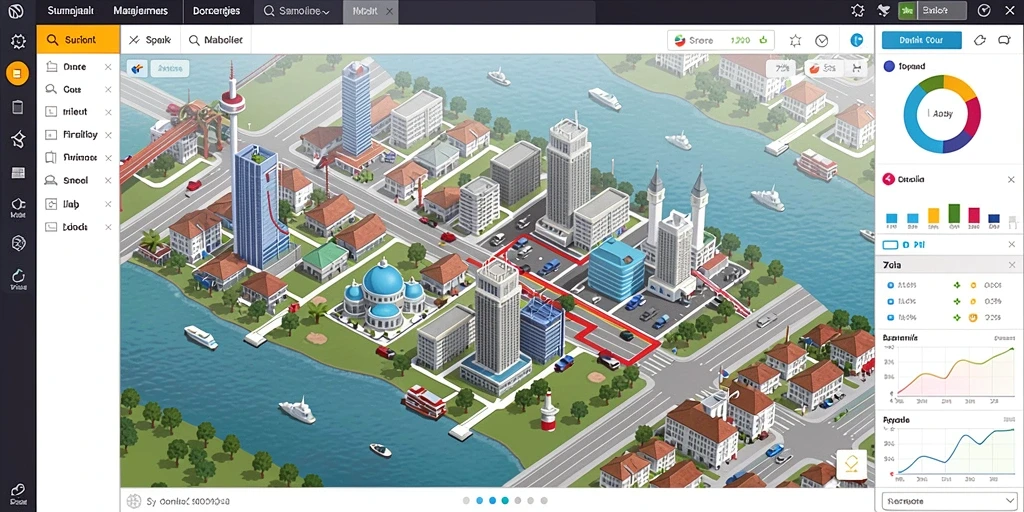
Task: Open the Marajermers menu tab
Action: coord(140,11)
